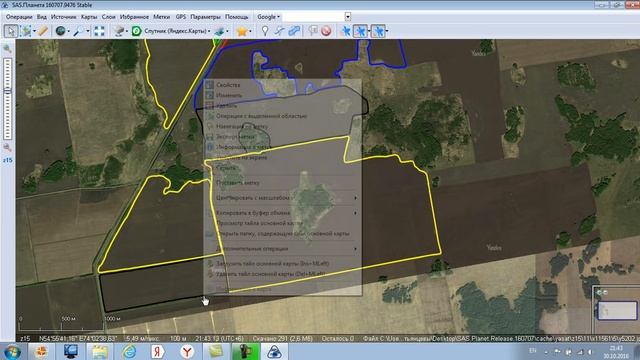Open the Метки menu
The height and width of the screenshot is (360, 640).
coord(162,17)
